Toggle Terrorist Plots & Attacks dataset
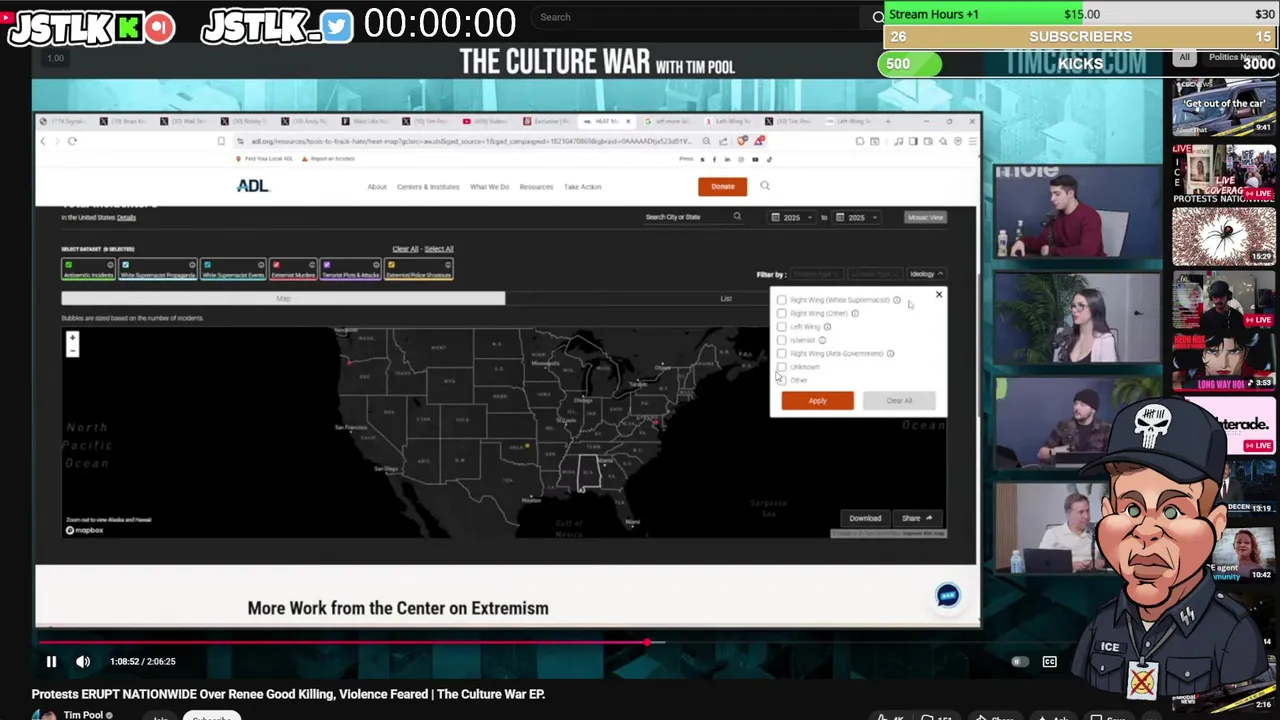This screenshot has height=720, width=1280. tap(350, 270)
